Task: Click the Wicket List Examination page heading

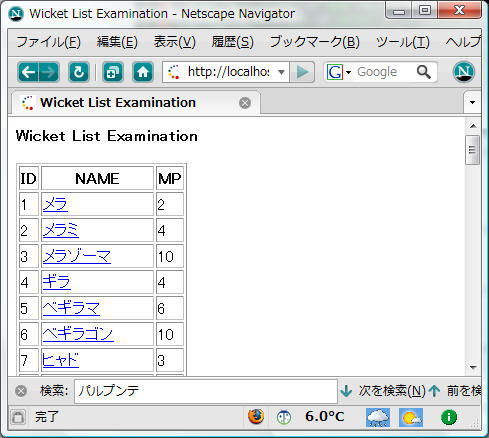Action: (107, 136)
